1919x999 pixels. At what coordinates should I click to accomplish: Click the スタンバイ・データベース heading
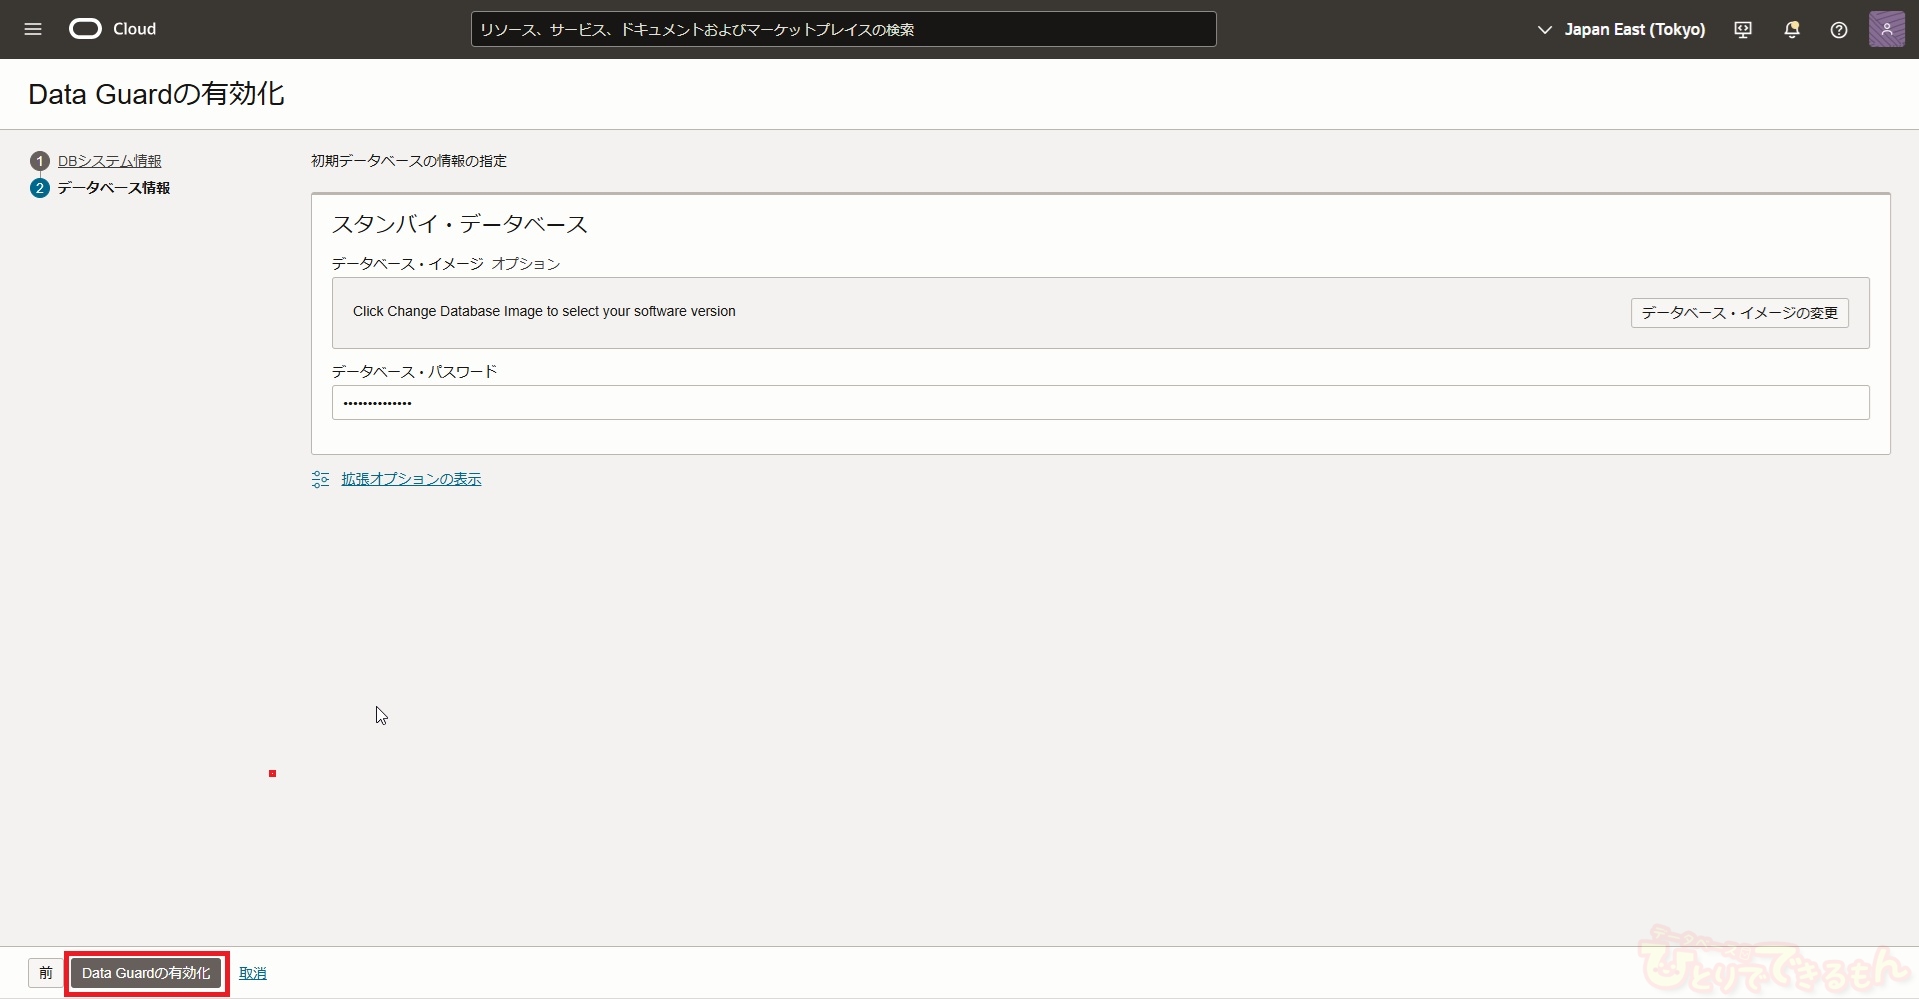click(459, 224)
